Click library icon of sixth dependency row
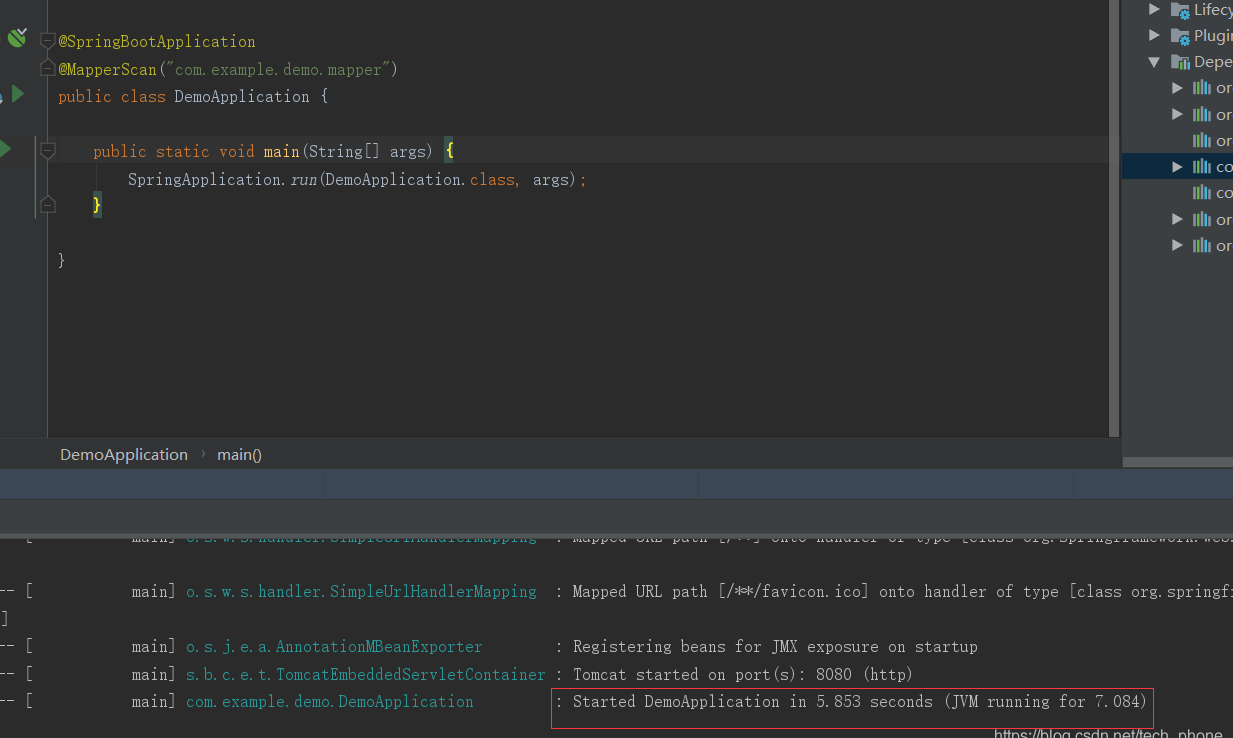Screen dimensions: 1233x738 [x=1202, y=219]
